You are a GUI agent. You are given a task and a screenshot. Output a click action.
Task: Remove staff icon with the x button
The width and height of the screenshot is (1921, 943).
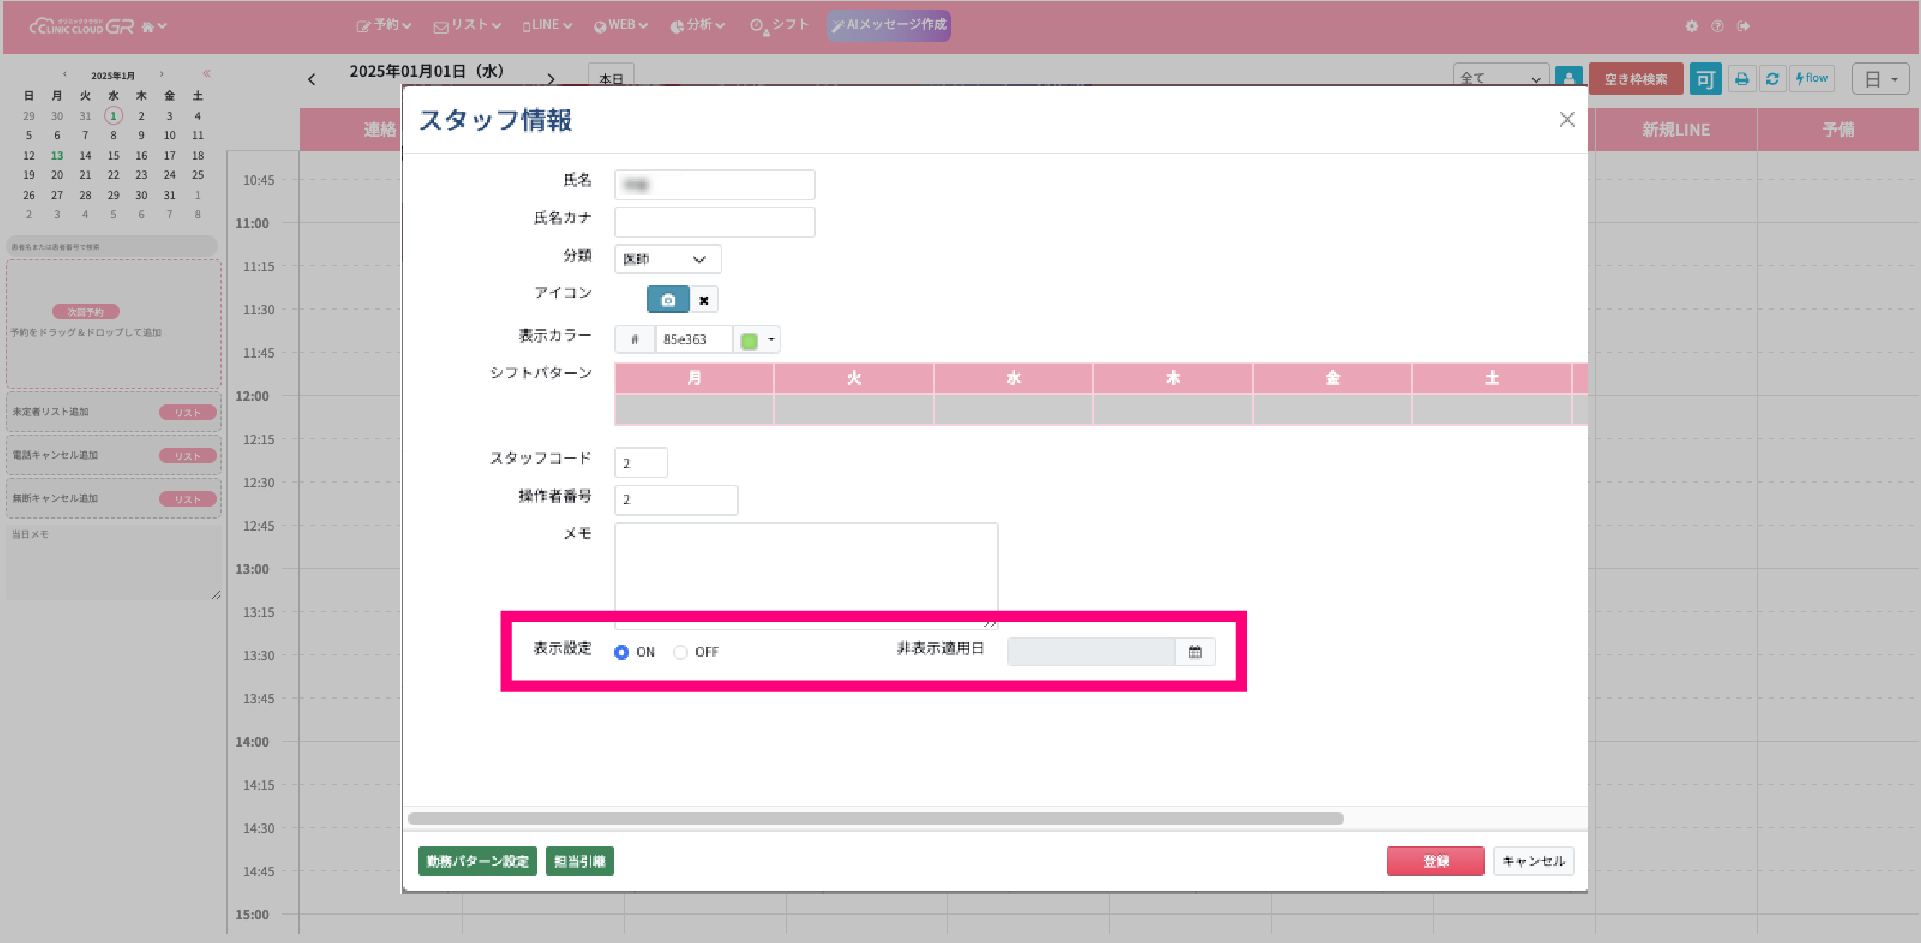[x=704, y=300]
